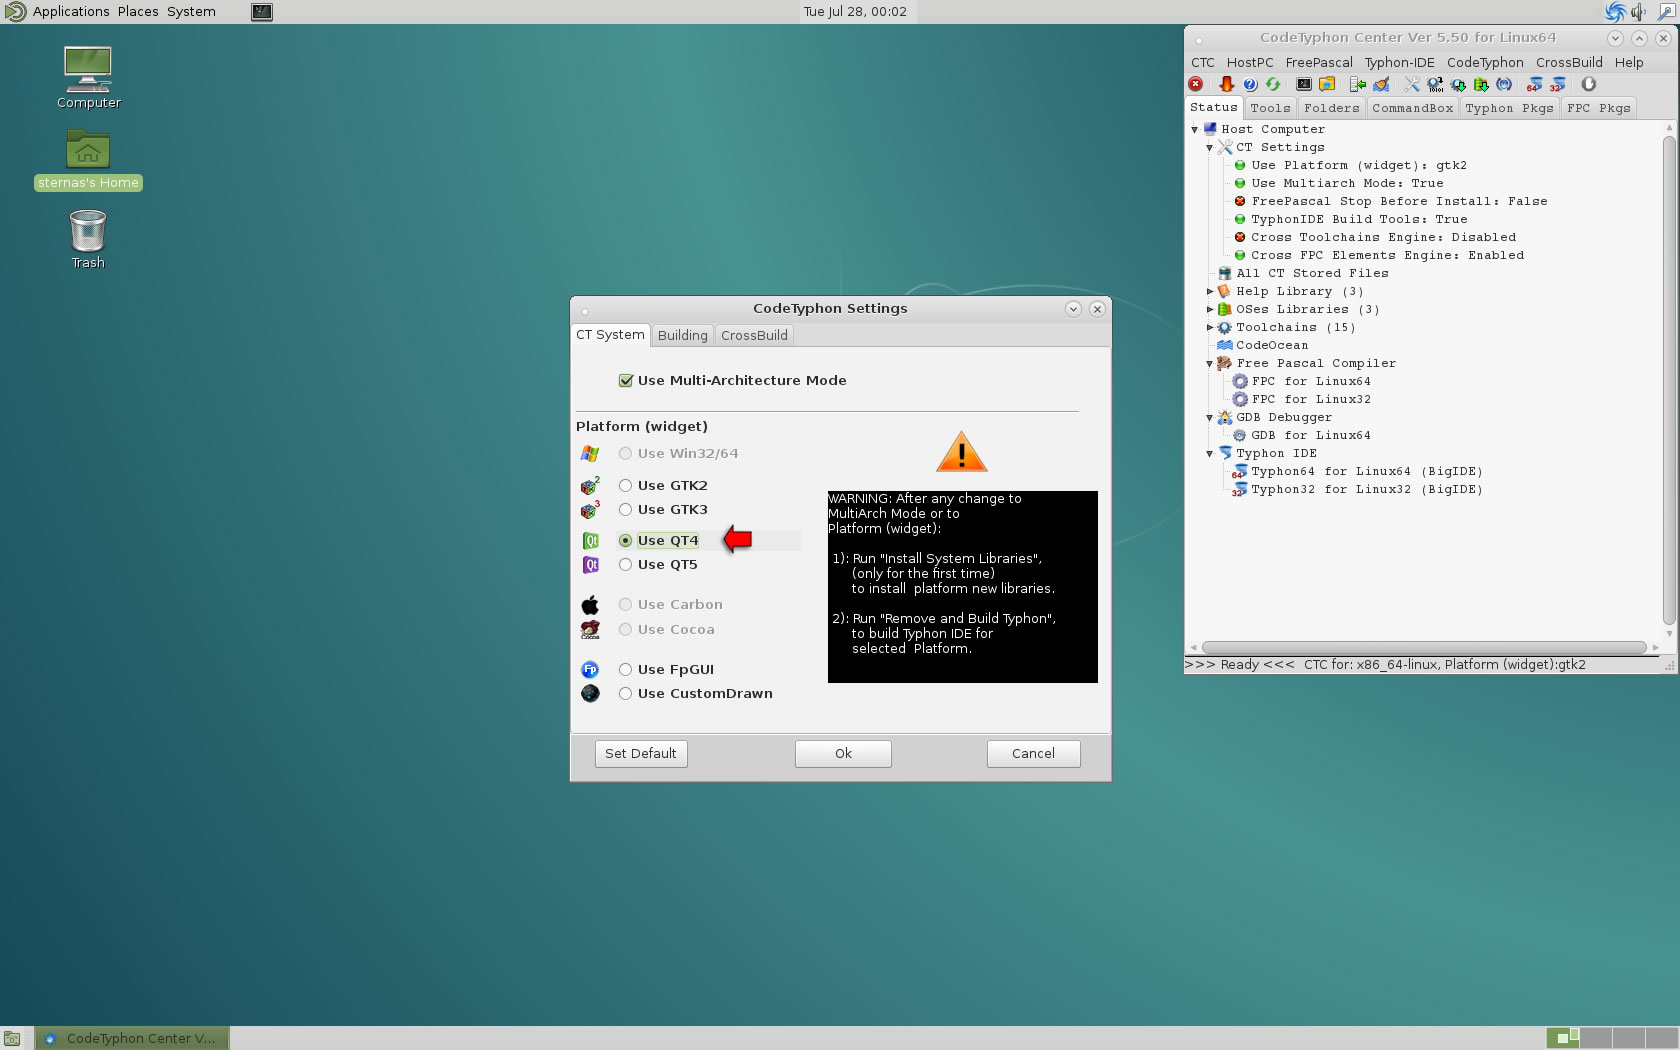Image resolution: width=1680 pixels, height=1050 pixels.
Task: Select FPC for Linux64 tree entry
Action: coord(1311,381)
